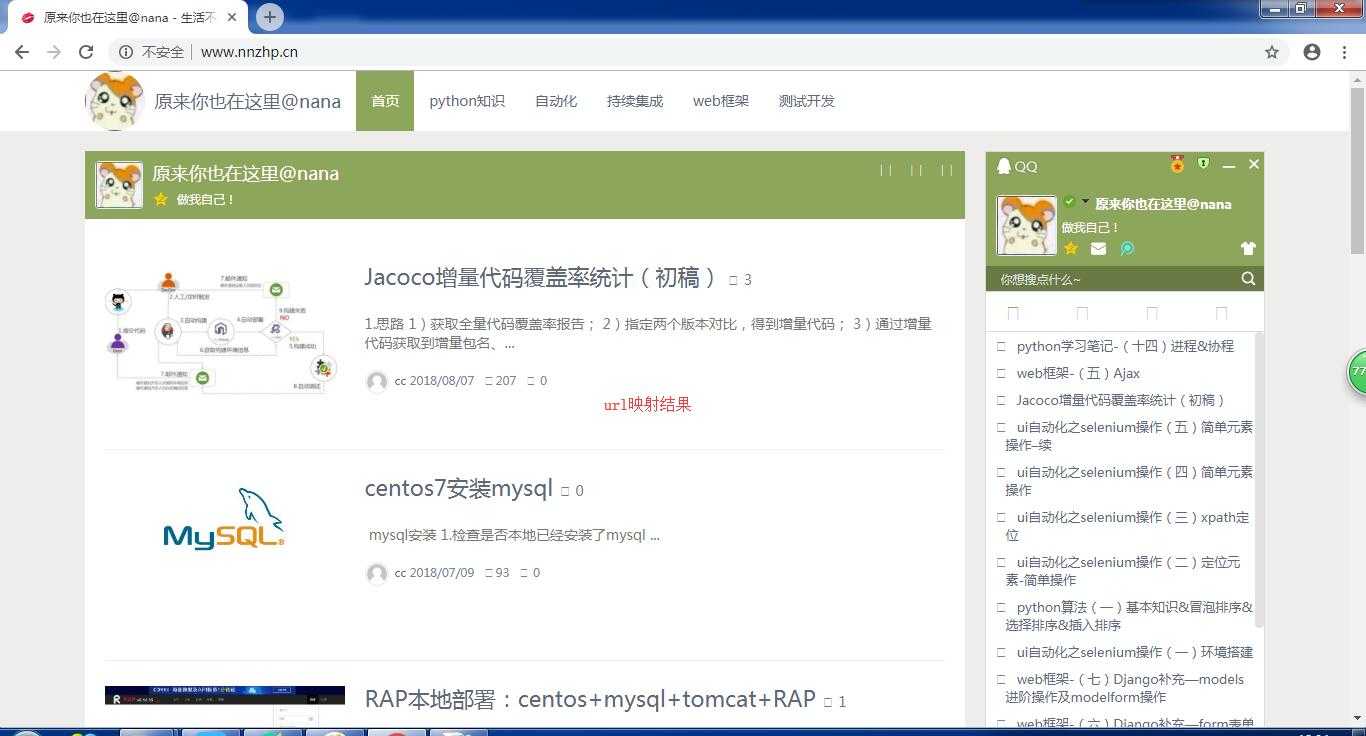1366x736 pixels.
Task: Open the python知识 menu
Action: 467,101
